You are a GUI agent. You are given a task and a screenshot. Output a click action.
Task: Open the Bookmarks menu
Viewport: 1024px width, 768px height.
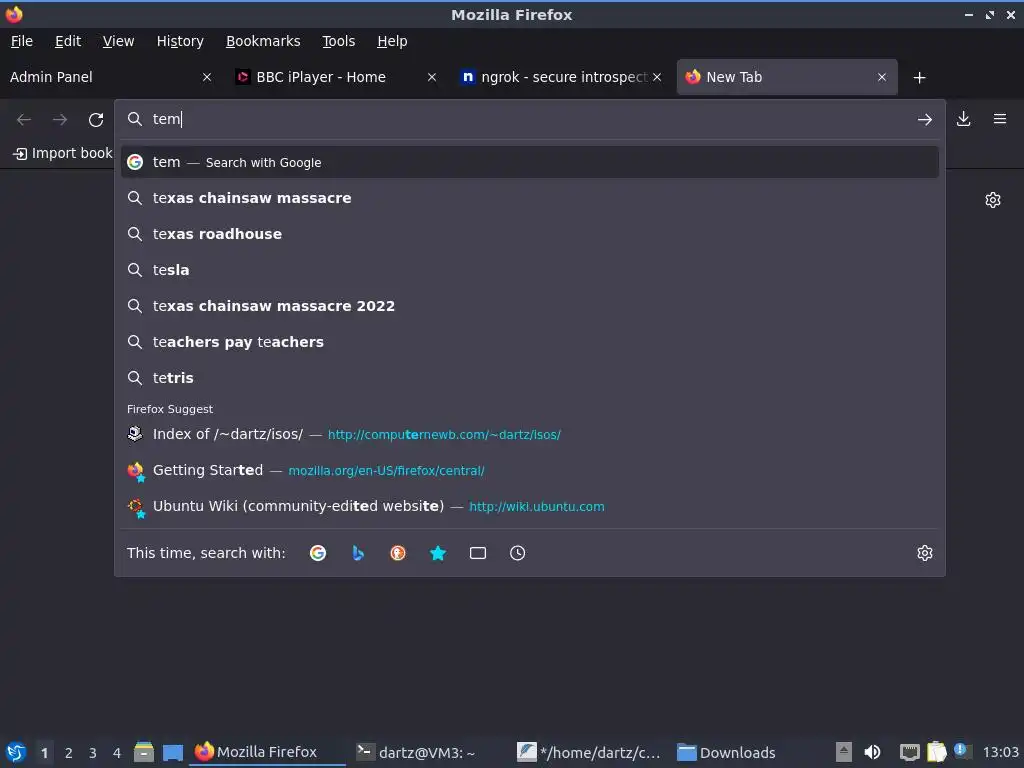[263, 41]
